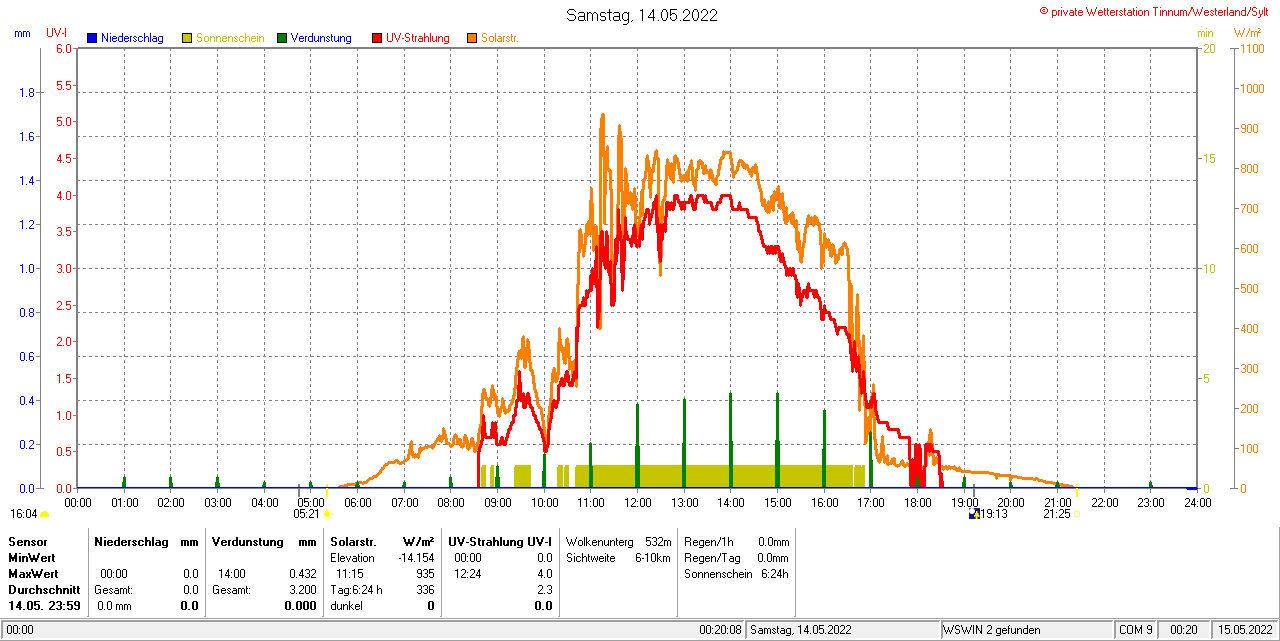Click the UV-Strahlung UV-I column header
Image resolution: width=1280 pixels, height=641 pixels.
[500, 541]
